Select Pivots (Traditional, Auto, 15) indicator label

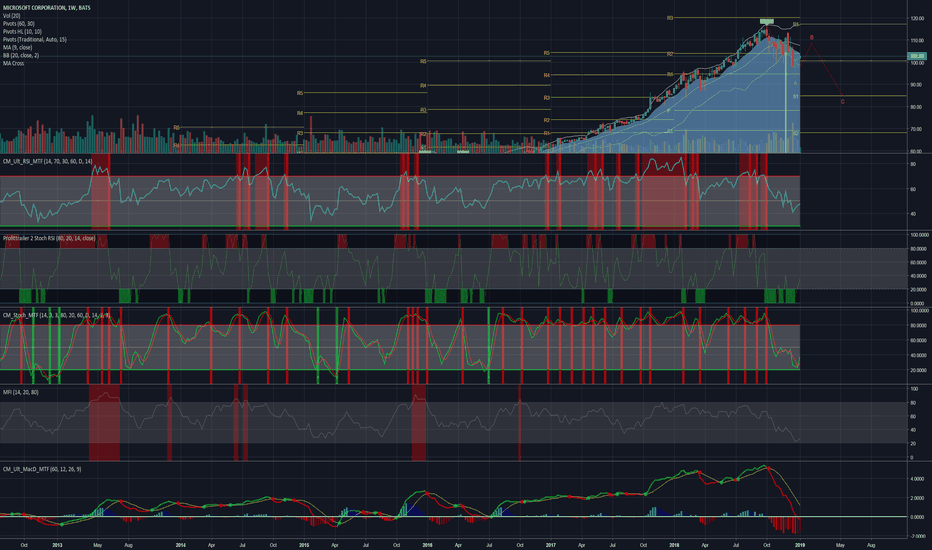coord(34,39)
